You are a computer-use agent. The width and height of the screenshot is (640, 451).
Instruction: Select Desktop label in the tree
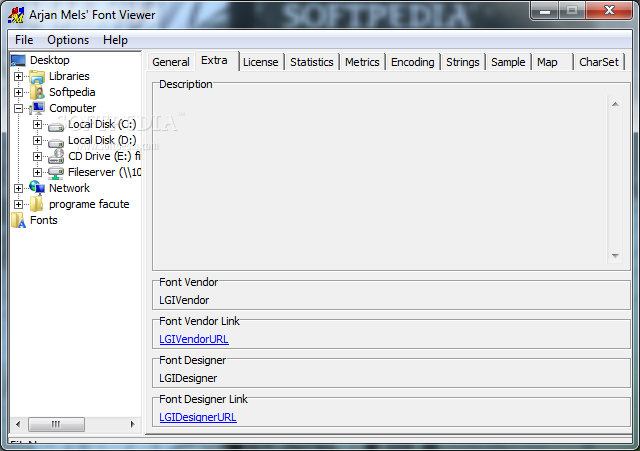49,60
